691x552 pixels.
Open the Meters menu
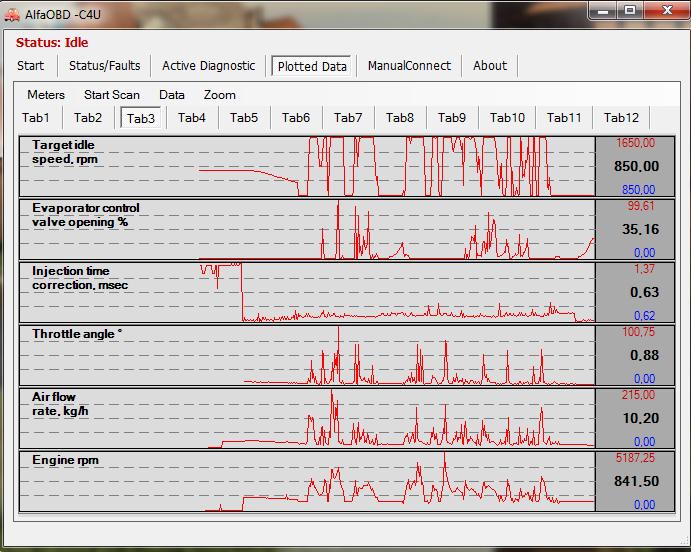click(x=46, y=95)
